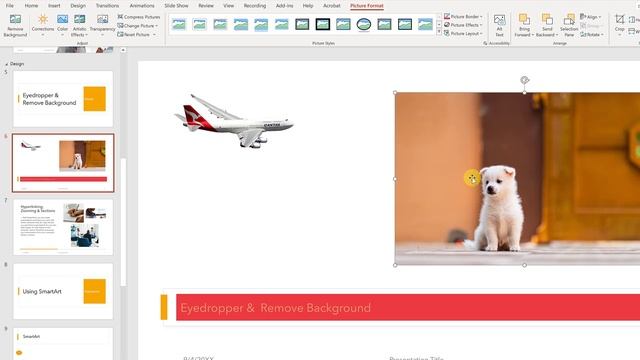Switch to the Design tab
This screenshot has width=640, height=360.
click(x=78, y=6)
